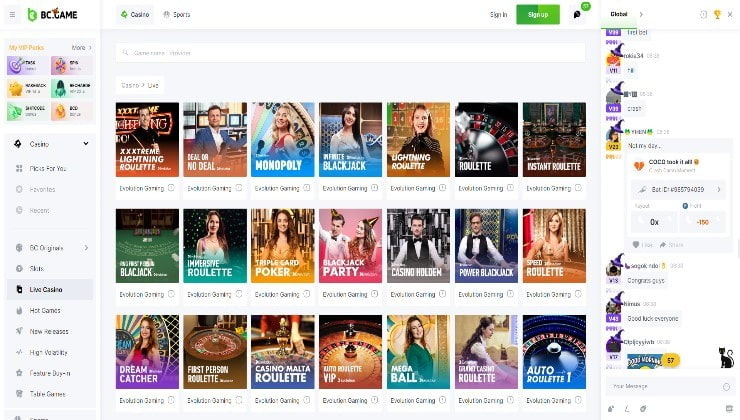Viewport: 740px width, 420px height.
Task: Click info icon under Blackjack Party
Action: pyautogui.click(x=375, y=294)
